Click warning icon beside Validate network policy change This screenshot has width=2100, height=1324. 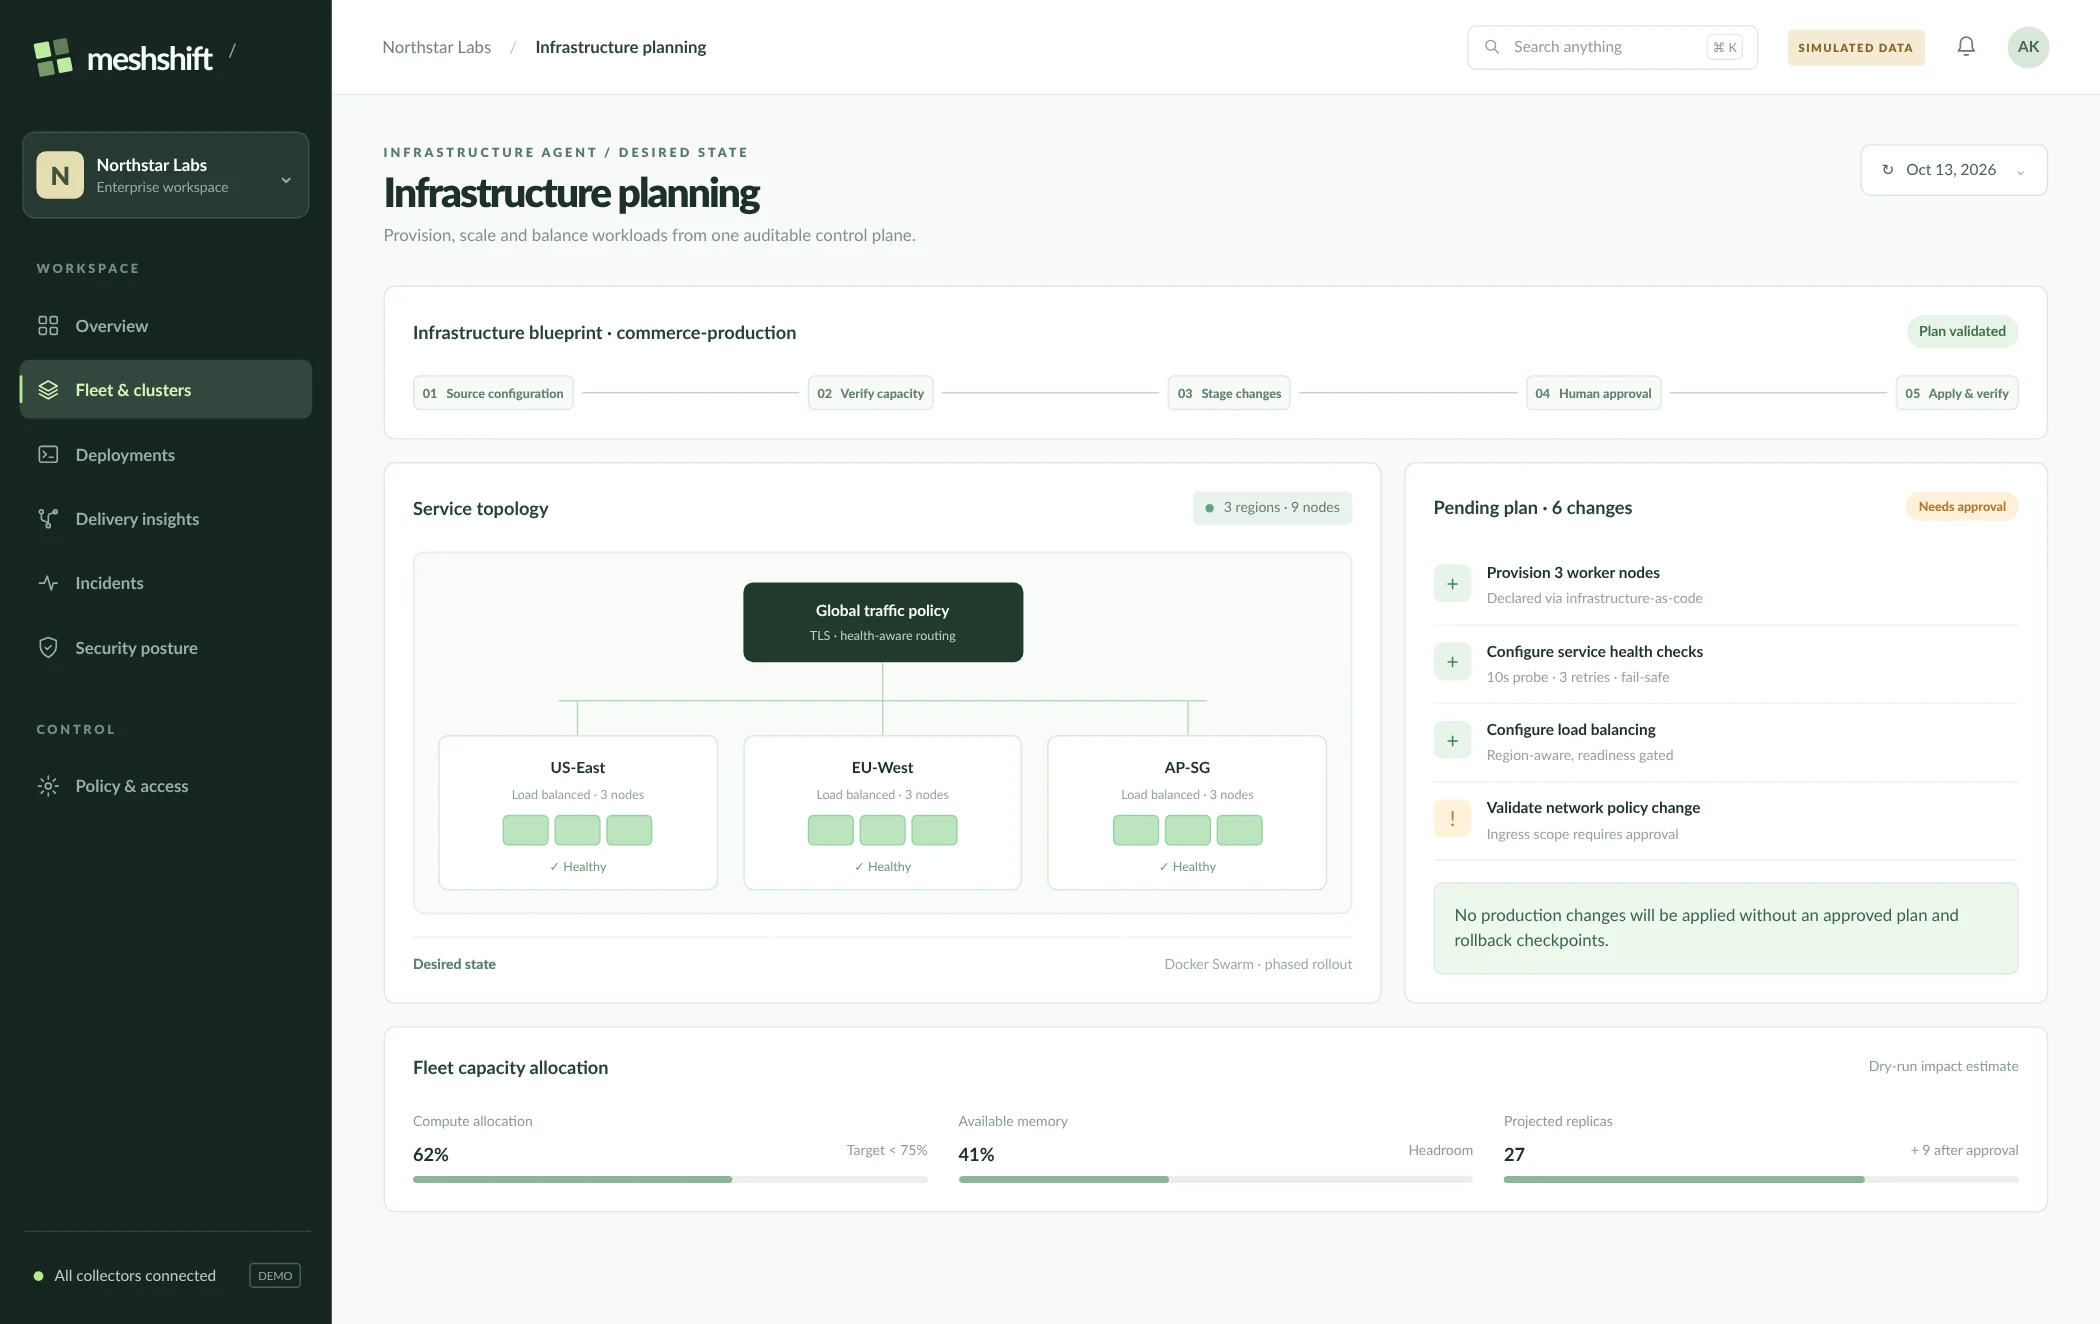1452,819
